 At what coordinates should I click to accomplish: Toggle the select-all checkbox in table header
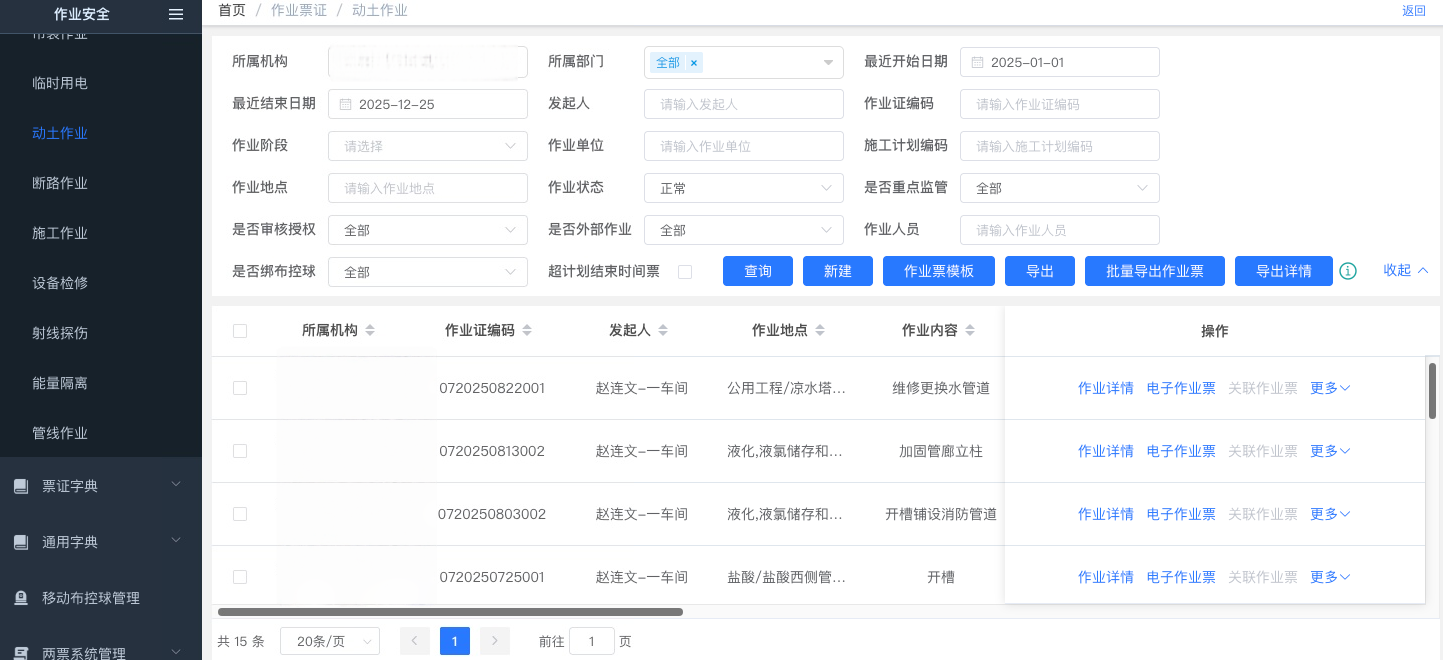click(x=240, y=331)
